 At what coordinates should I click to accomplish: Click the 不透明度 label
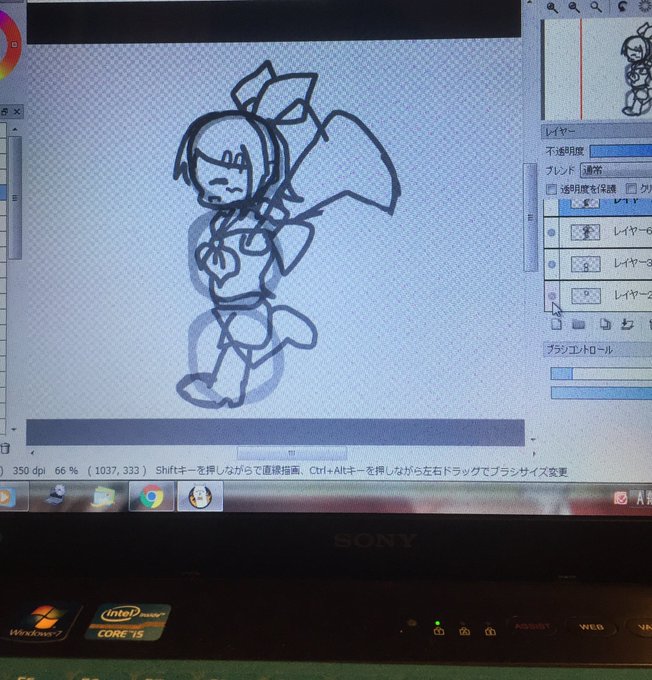564,151
